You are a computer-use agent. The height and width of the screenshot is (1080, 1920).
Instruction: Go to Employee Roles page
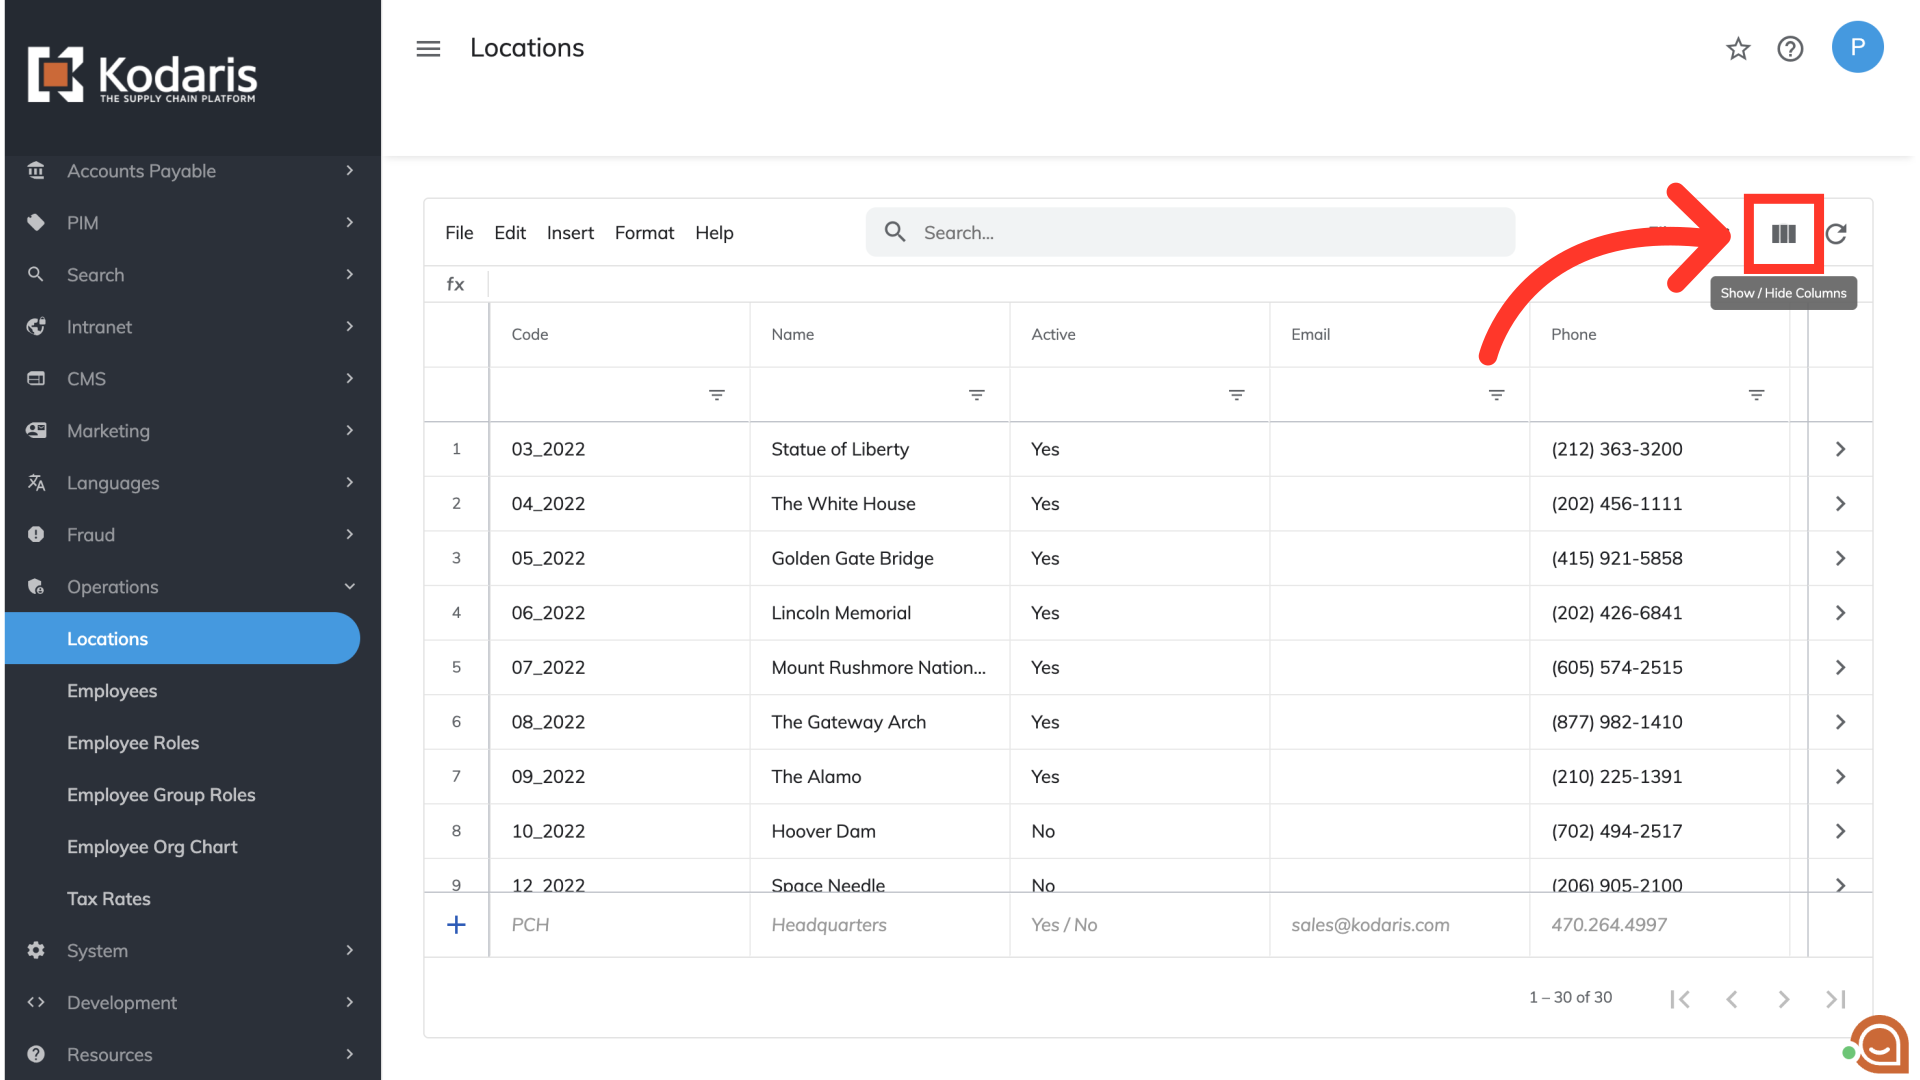[x=133, y=743]
